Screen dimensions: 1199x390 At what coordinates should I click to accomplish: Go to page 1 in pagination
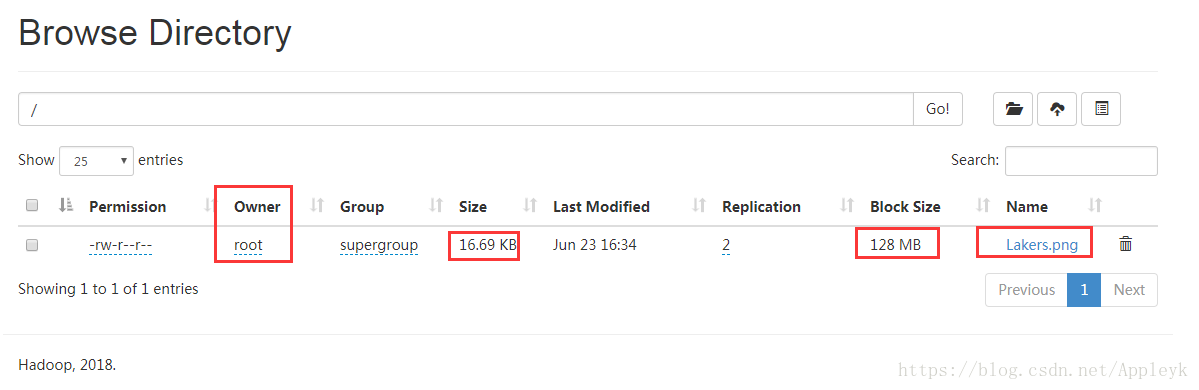[1084, 290]
